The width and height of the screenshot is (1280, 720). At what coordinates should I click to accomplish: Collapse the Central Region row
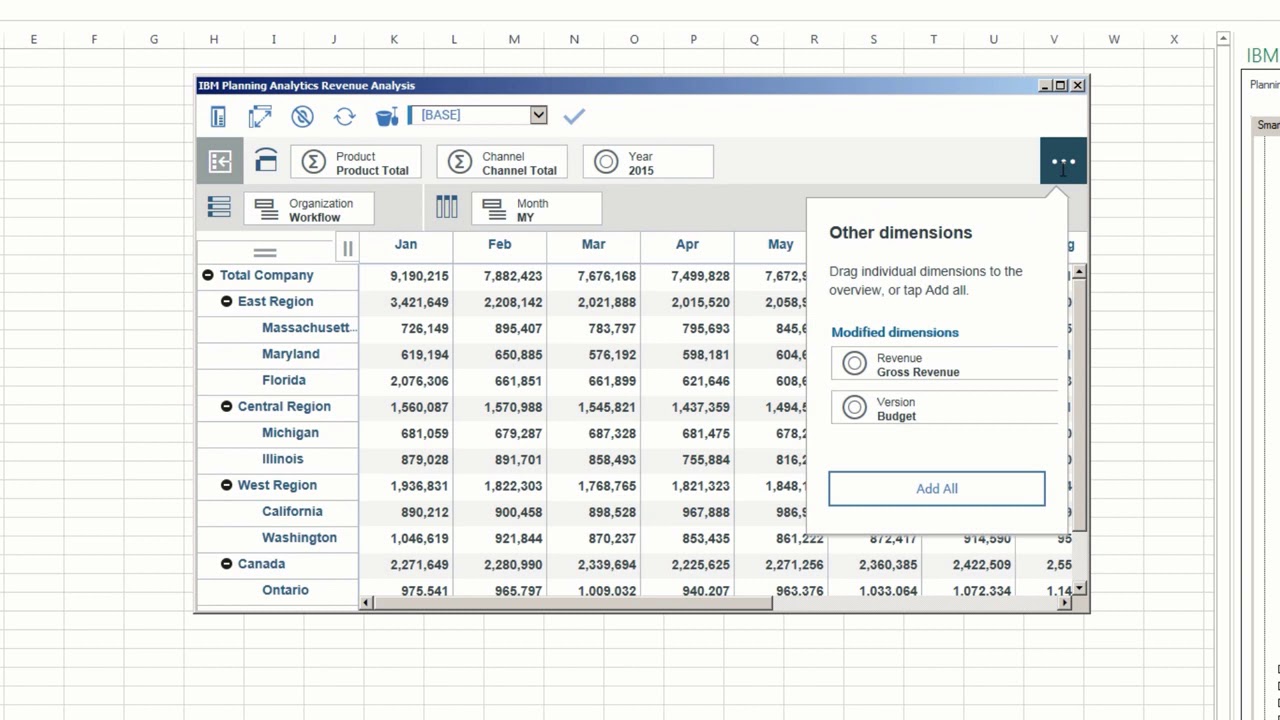pos(226,406)
